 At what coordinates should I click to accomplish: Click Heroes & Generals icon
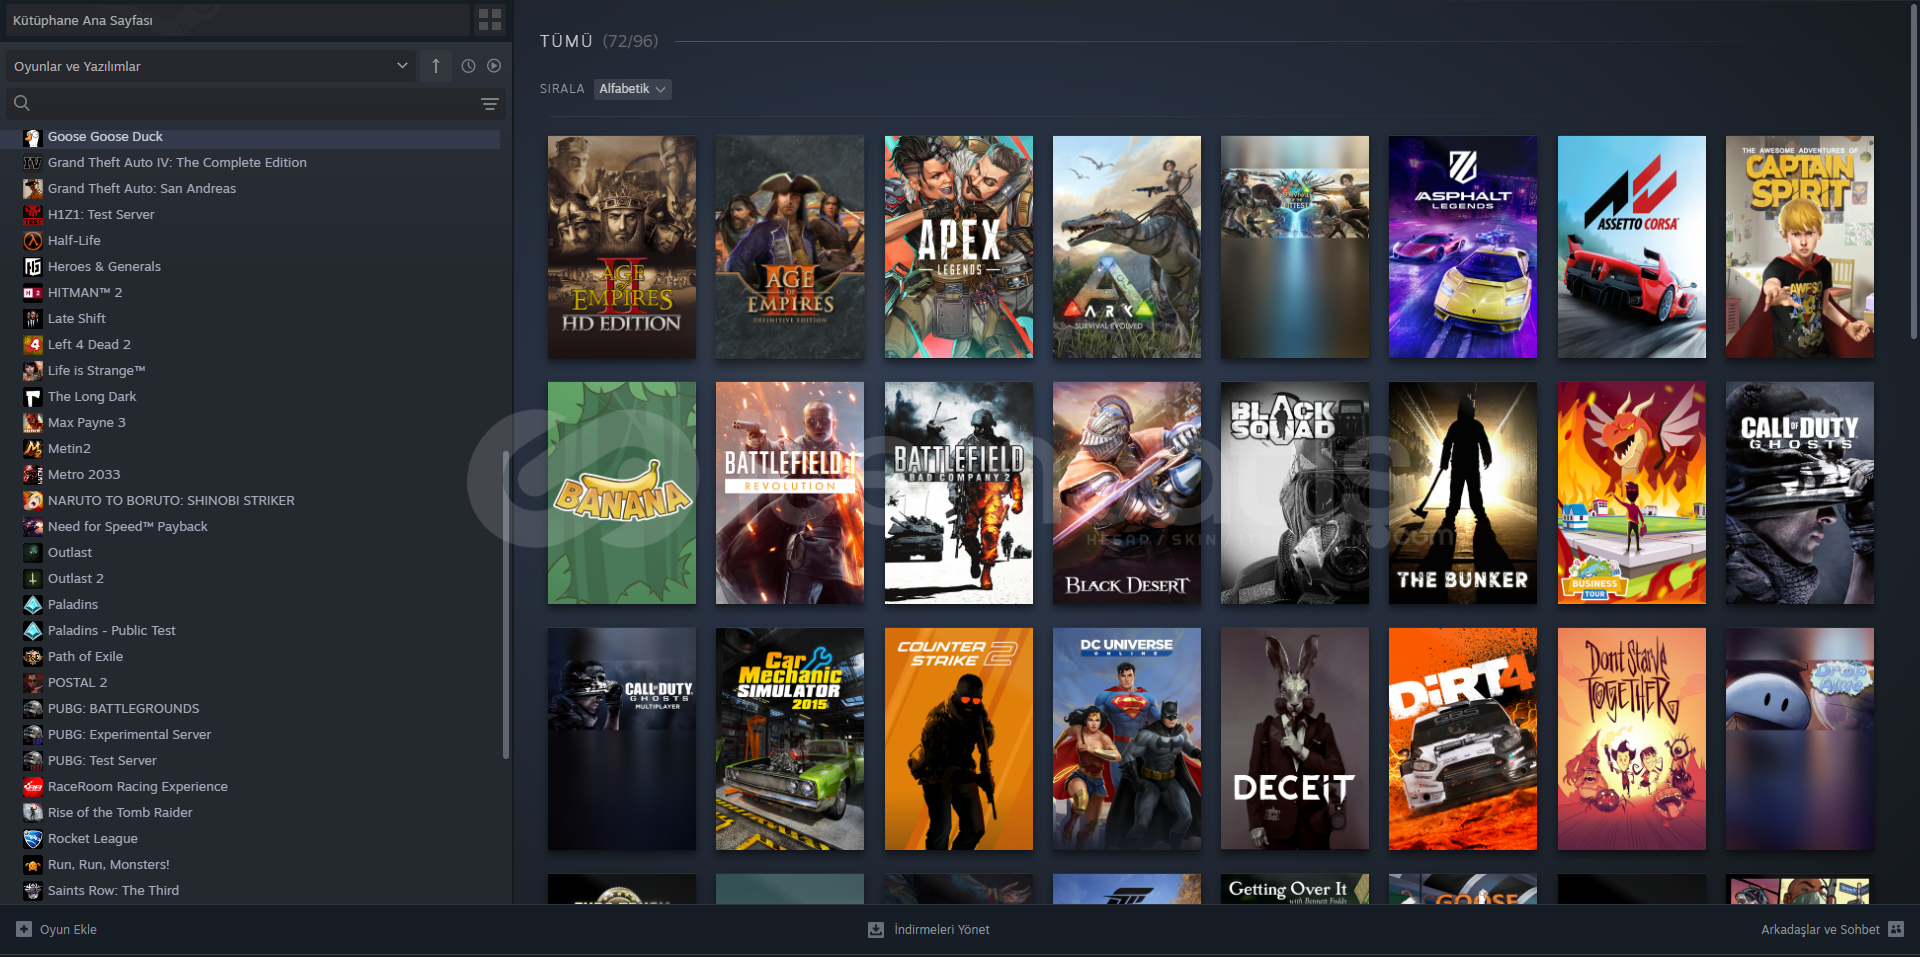[x=33, y=267]
